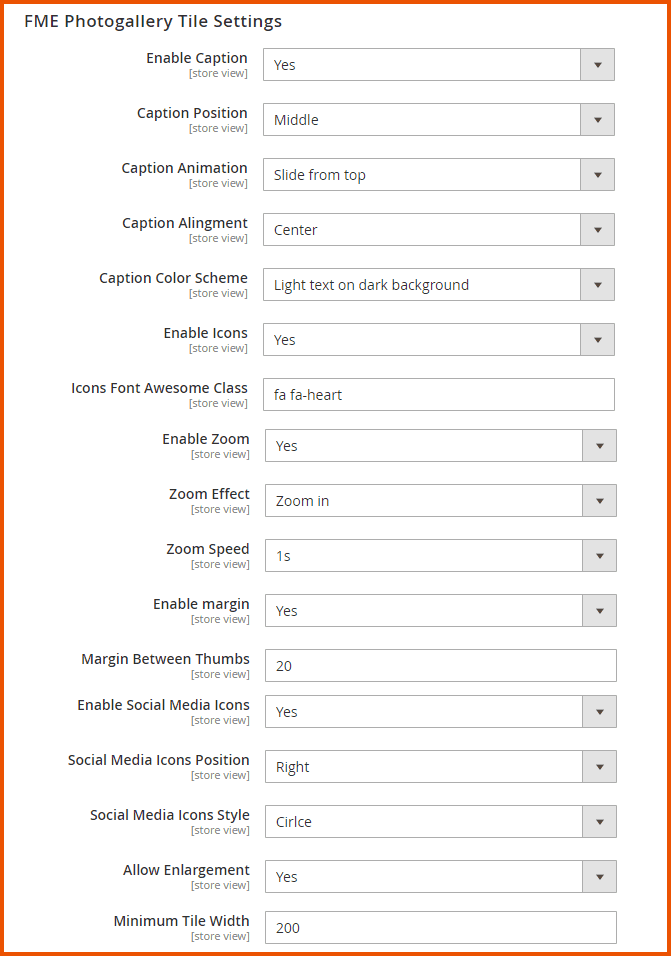The width and height of the screenshot is (671, 956).
Task: Change the Caption Alingment dropdown
Action: [438, 230]
